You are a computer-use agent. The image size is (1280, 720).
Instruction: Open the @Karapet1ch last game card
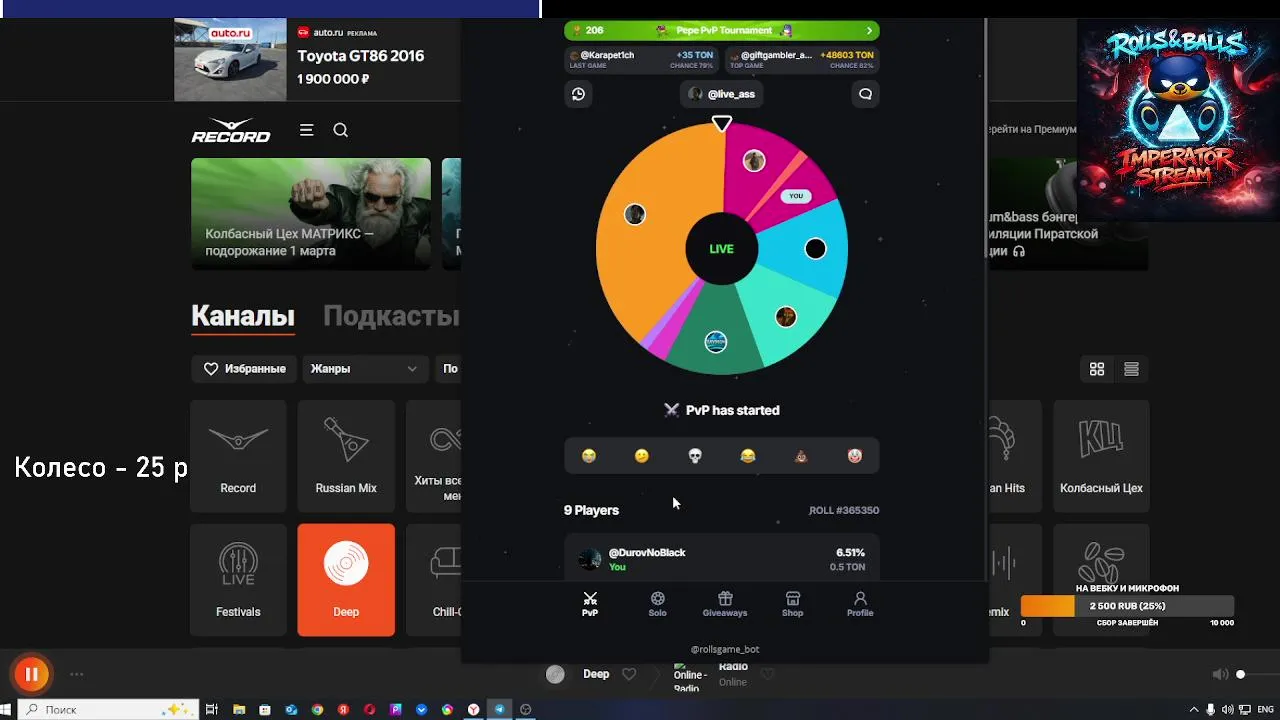point(642,60)
